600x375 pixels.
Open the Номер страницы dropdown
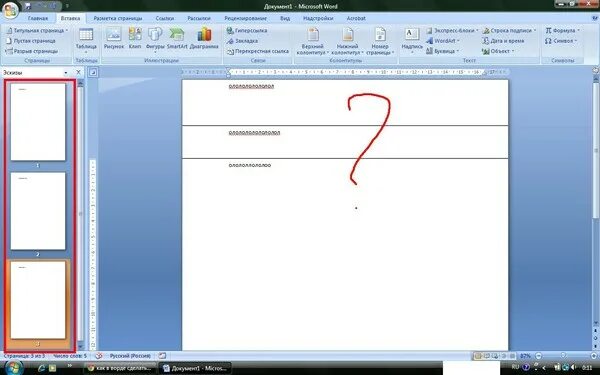pyautogui.click(x=380, y=41)
